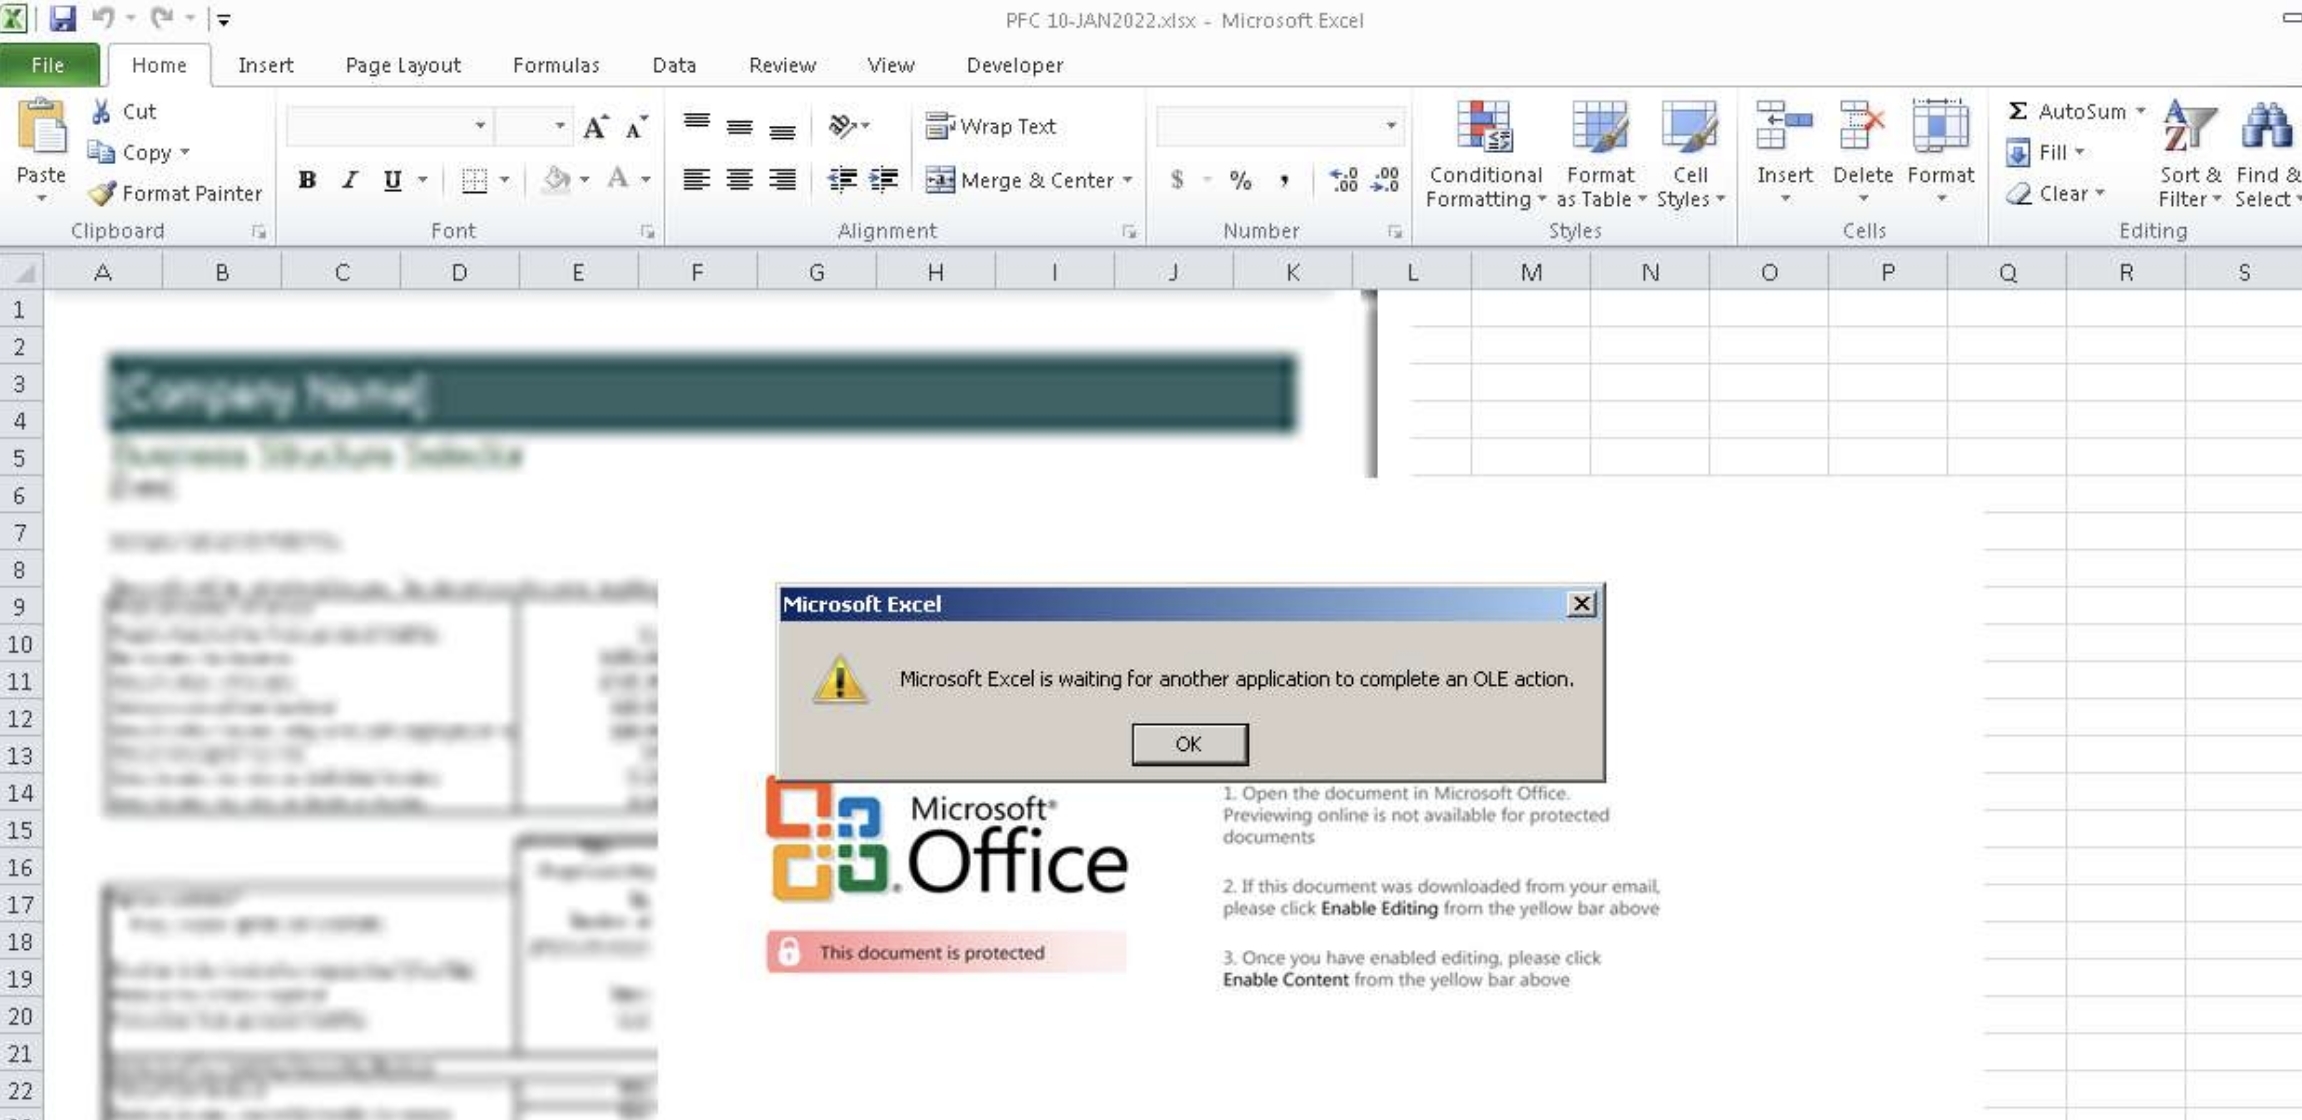This screenshot has width=2302, height=1120.
Task: Open Merge & Center dropdown arrow
Action: (x=1127, y=180)
